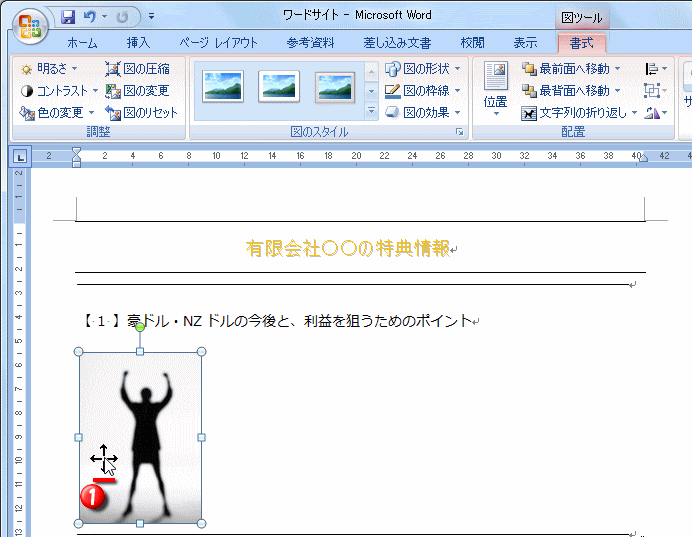Click text line 豪ドル・NZドルの今後と
692x537 pixels.
coord(278,321)
